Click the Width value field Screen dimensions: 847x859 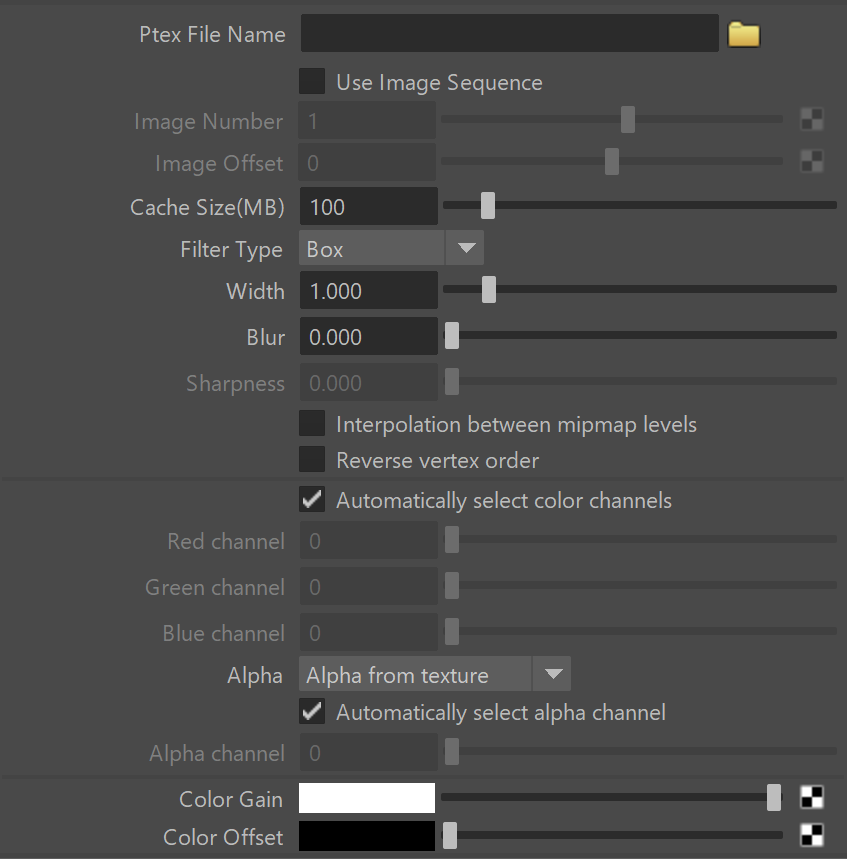[x=369, y=290]
